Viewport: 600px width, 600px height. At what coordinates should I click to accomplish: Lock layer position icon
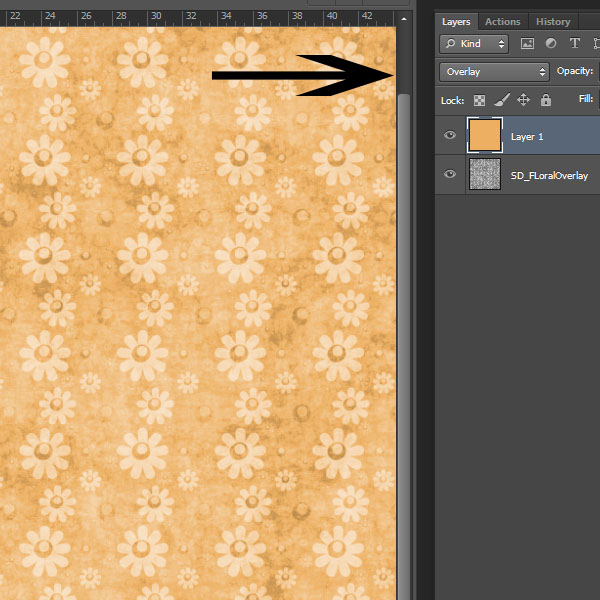523,100
